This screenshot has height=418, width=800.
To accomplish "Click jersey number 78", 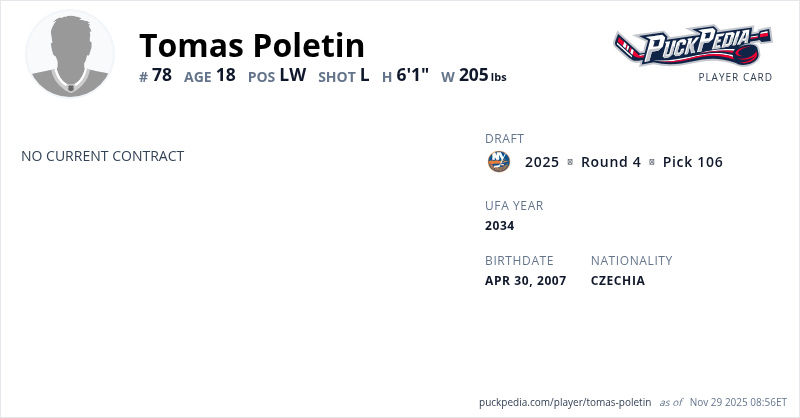I will 162,75.
